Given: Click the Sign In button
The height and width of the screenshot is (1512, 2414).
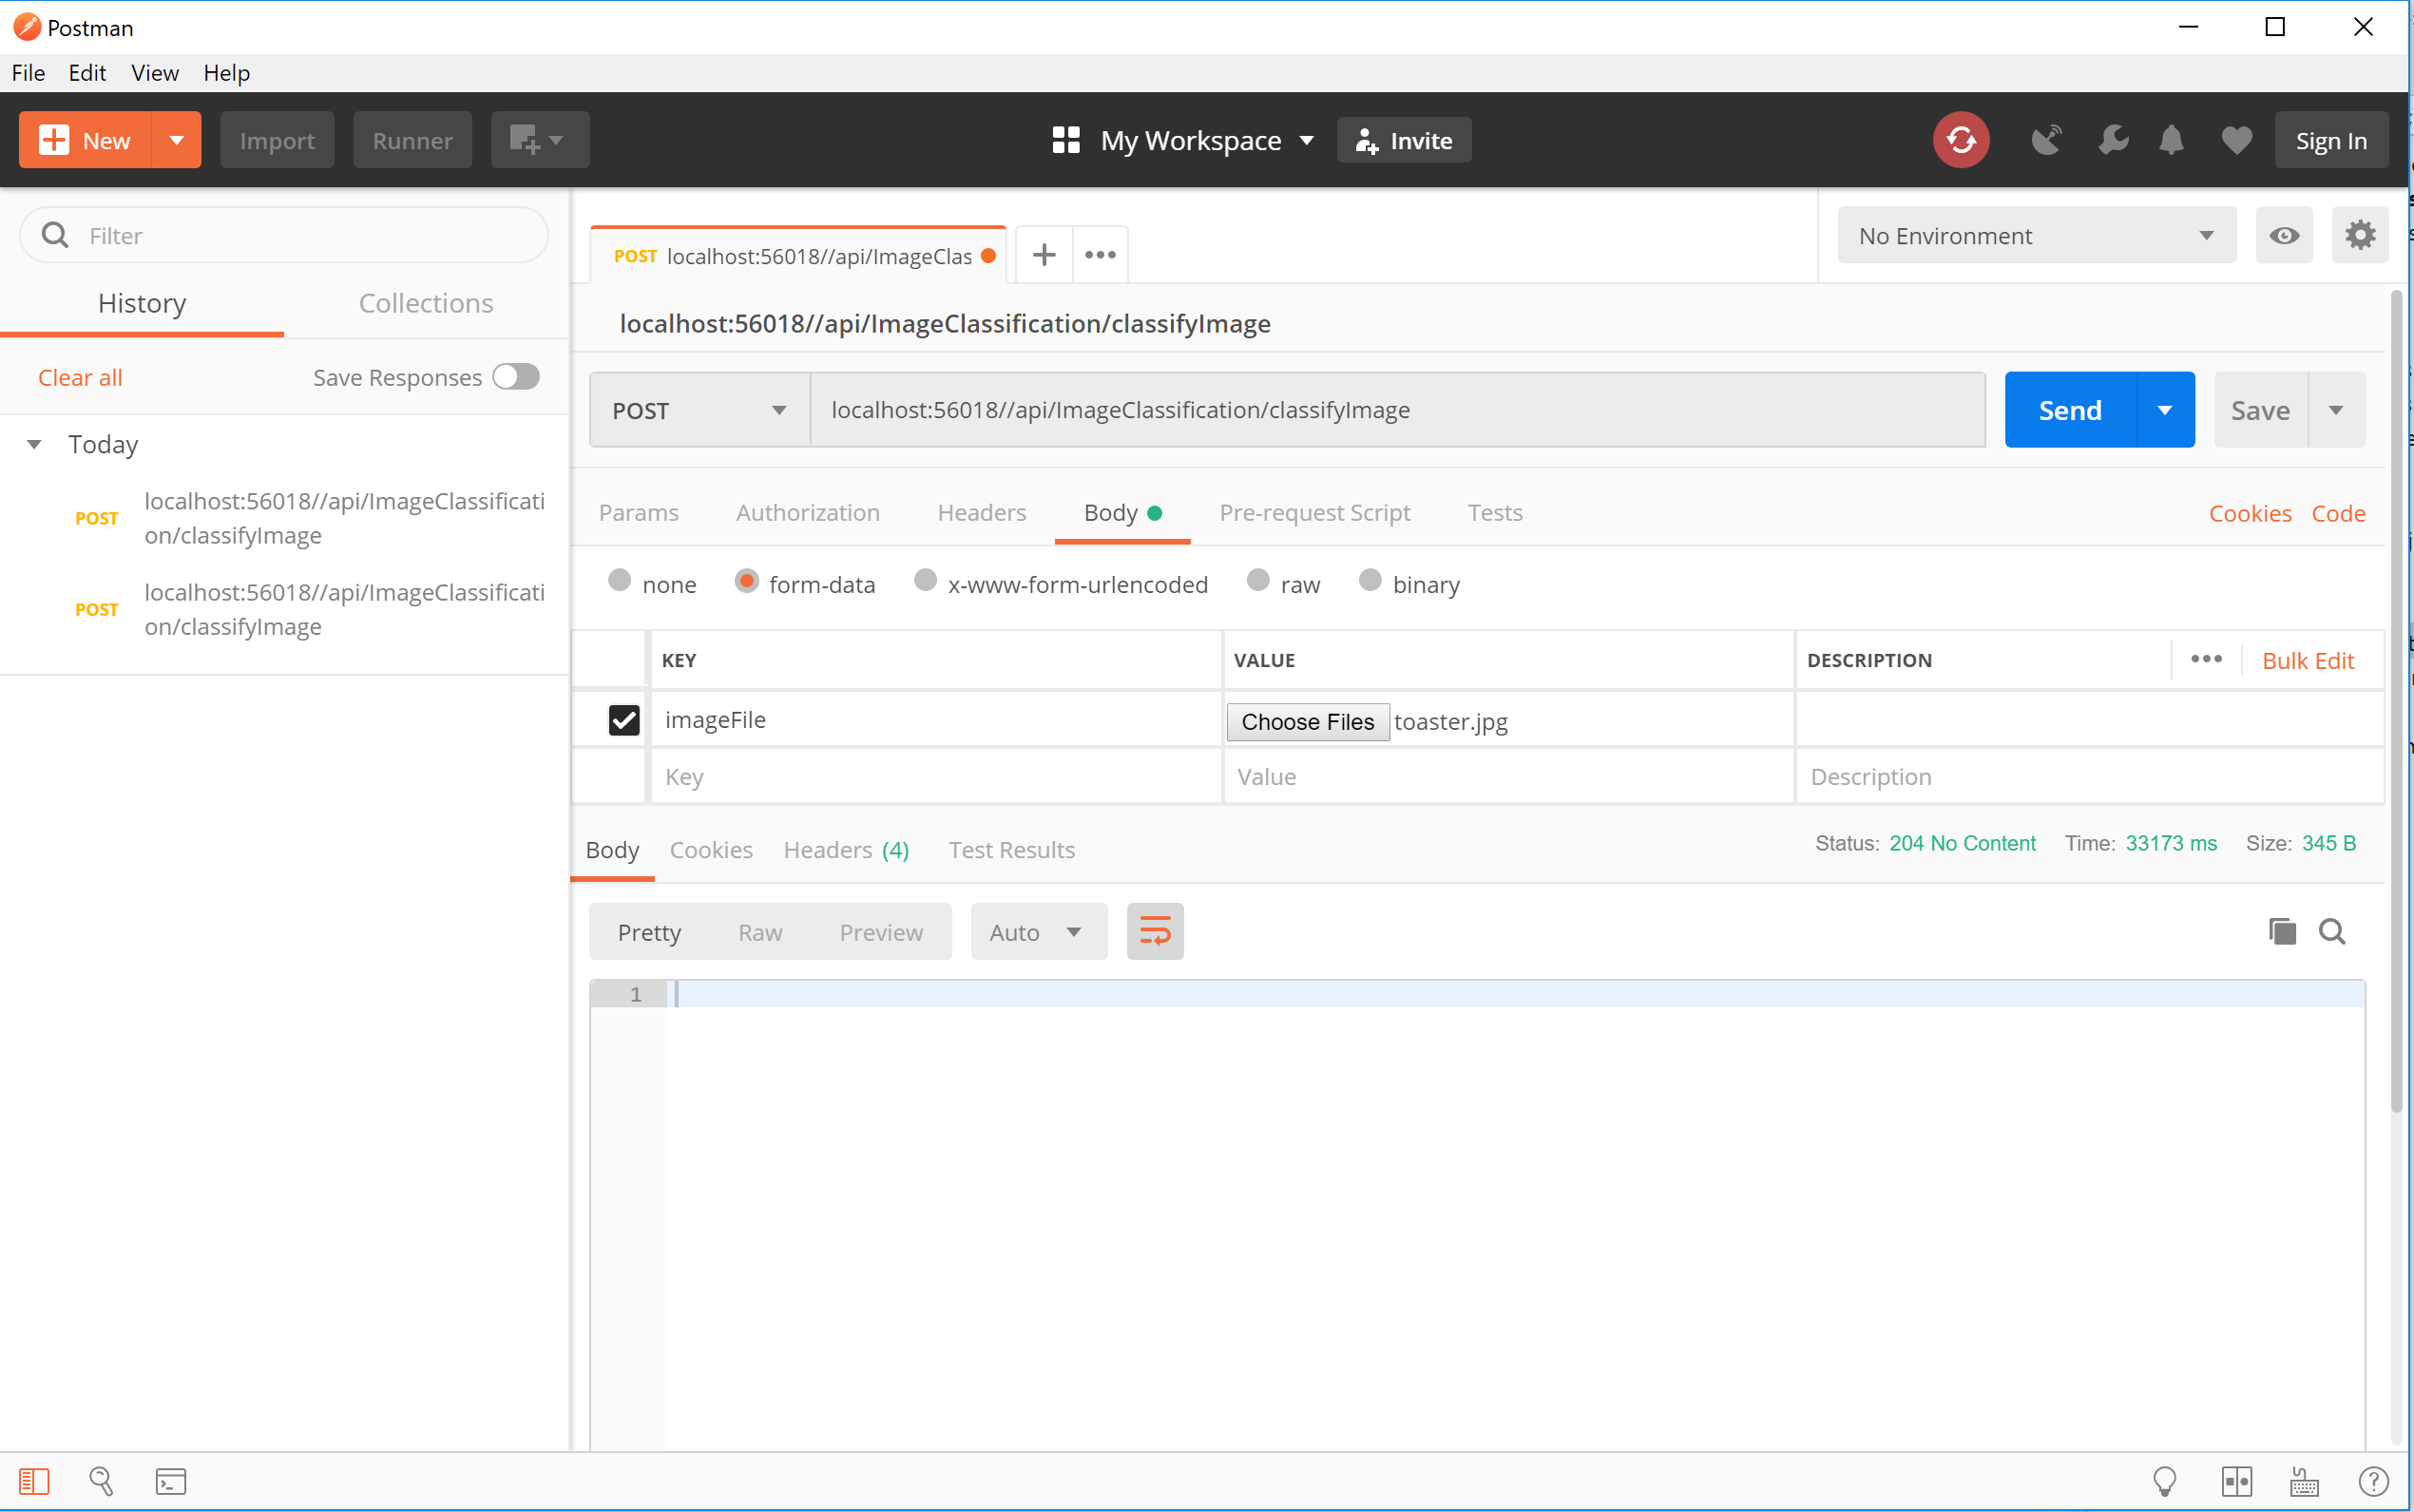Looking at the screenshot, I should pos(2331,140).
